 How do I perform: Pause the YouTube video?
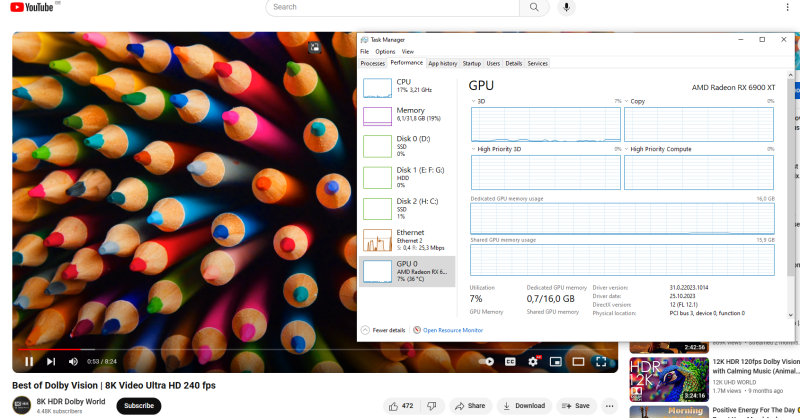point(29,361)
